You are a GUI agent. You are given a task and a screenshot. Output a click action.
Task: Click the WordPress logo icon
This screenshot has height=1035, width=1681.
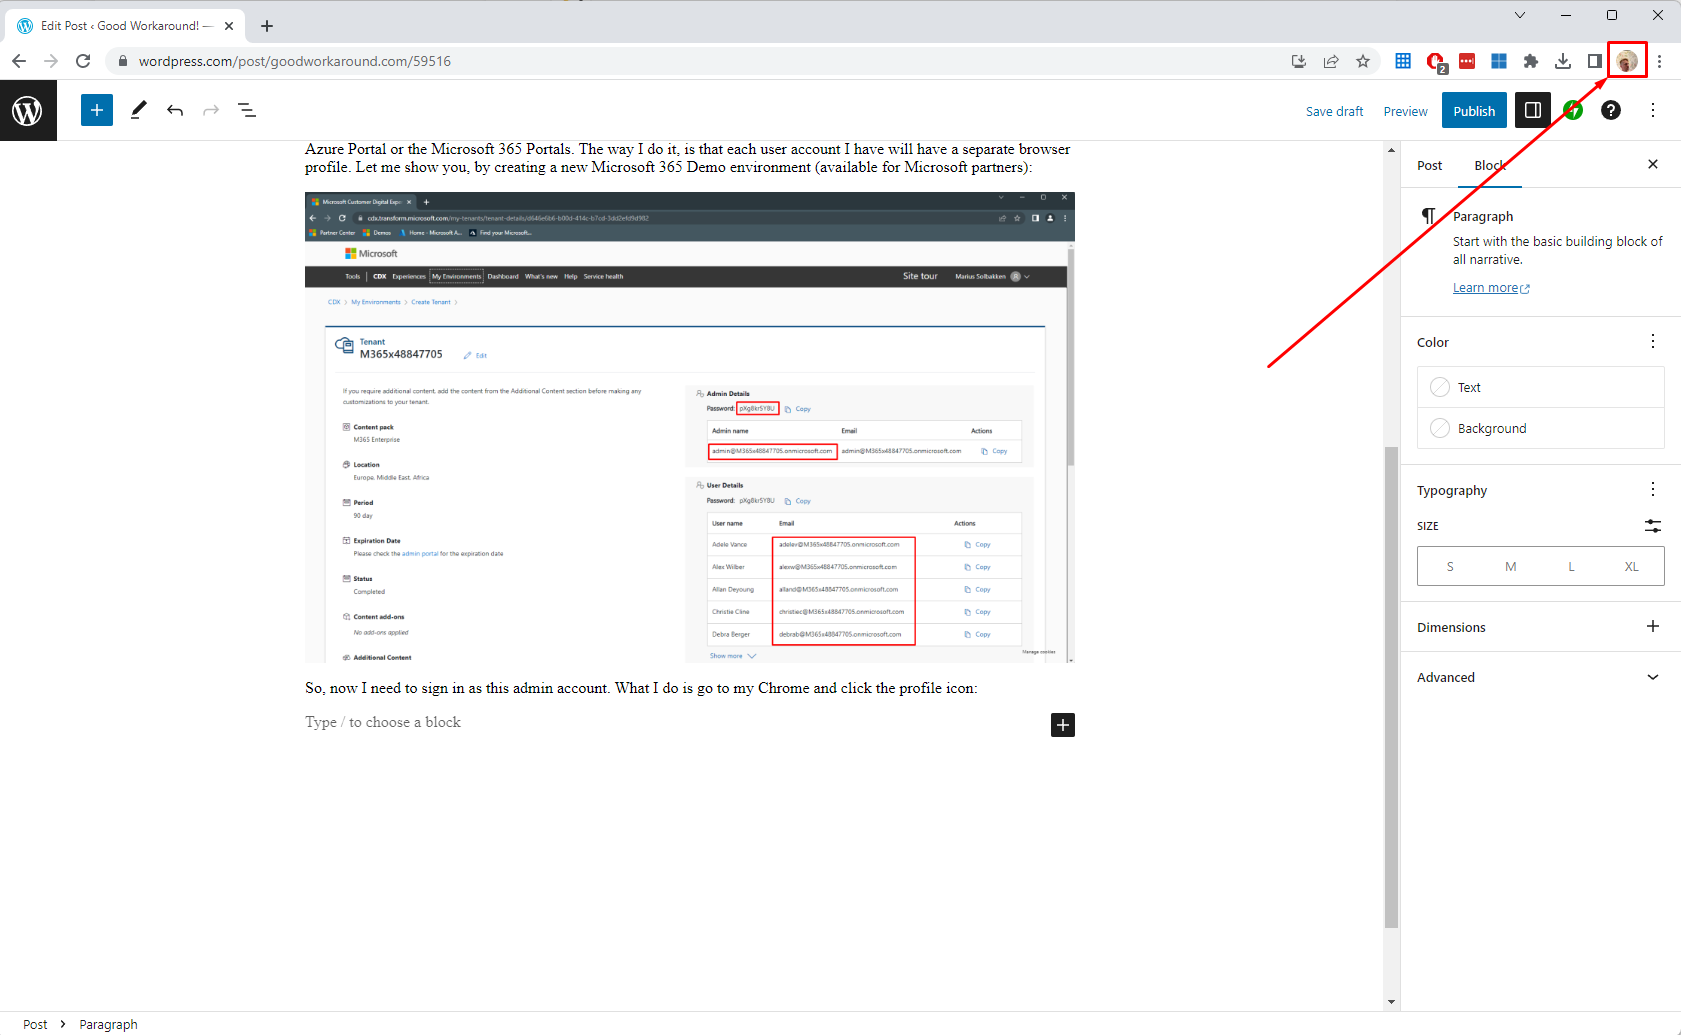click(x=28, y=111)
